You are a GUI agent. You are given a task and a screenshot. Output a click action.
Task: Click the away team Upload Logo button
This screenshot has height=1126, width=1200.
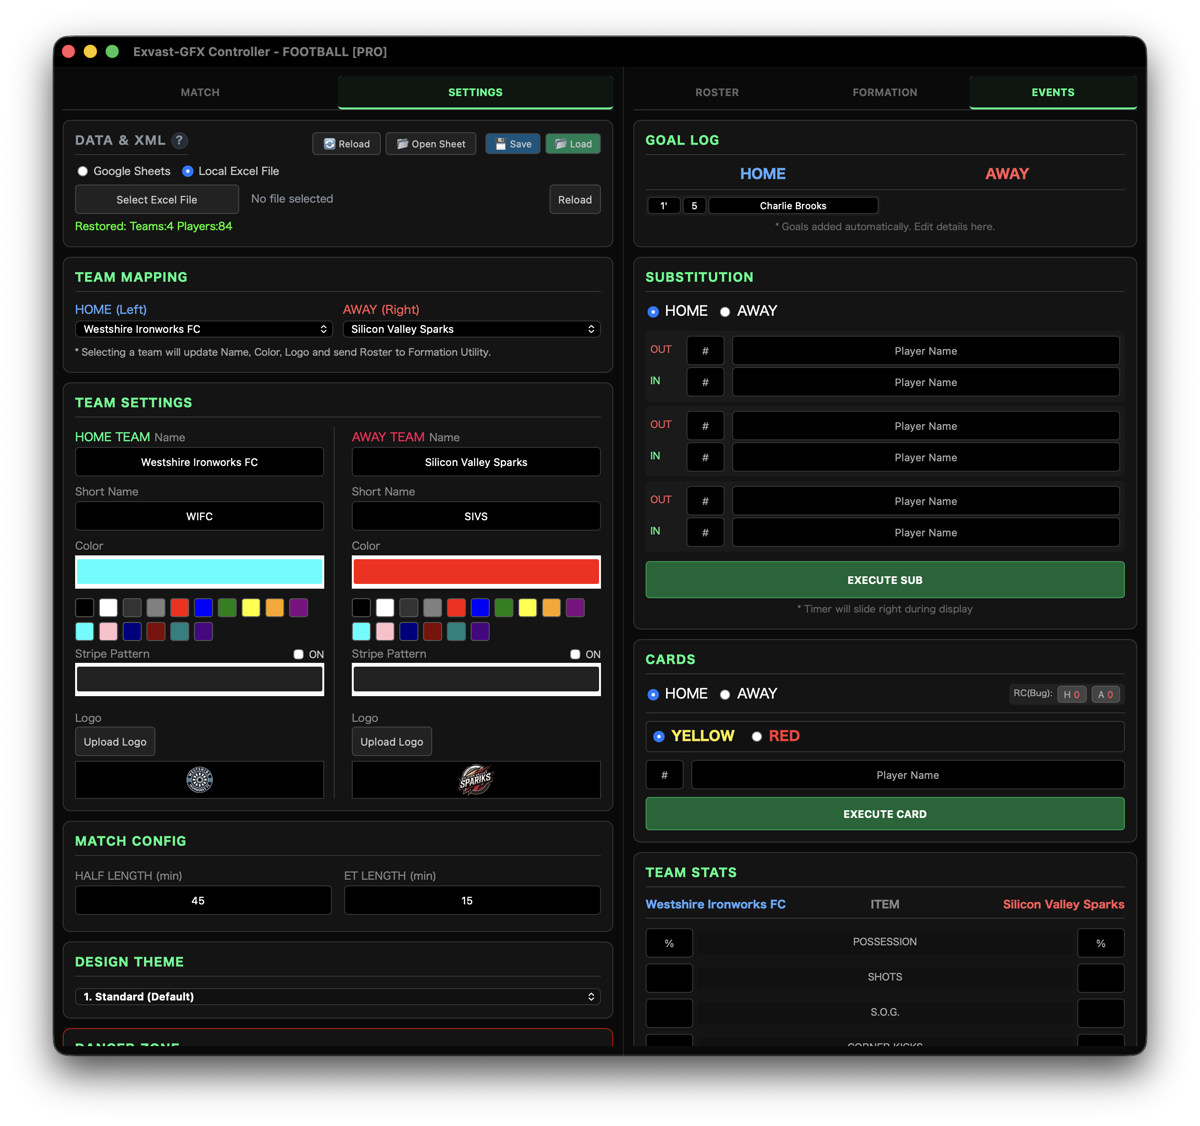tap(392, 742)
